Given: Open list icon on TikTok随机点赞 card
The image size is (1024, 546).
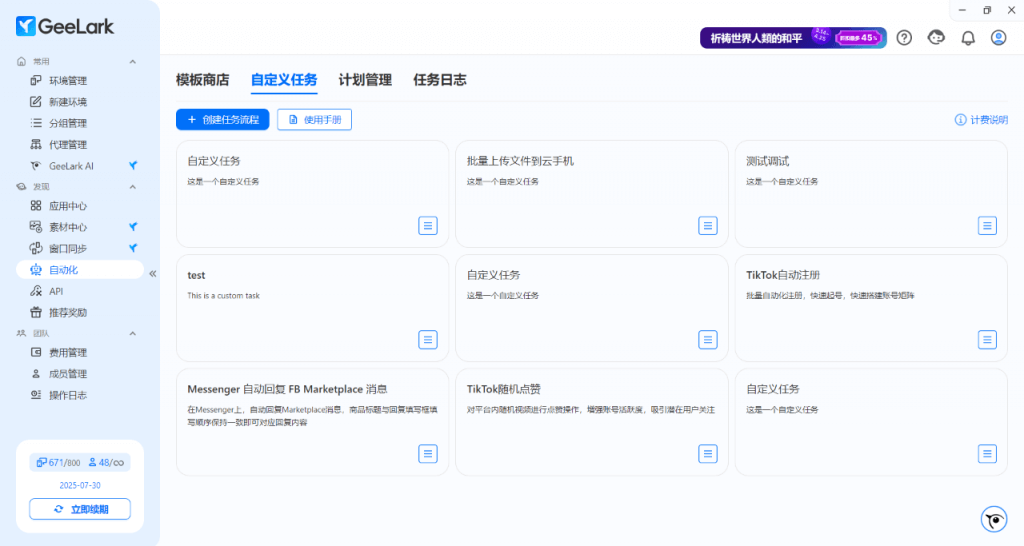Looking at the screenshot, I should coord(708,454).
